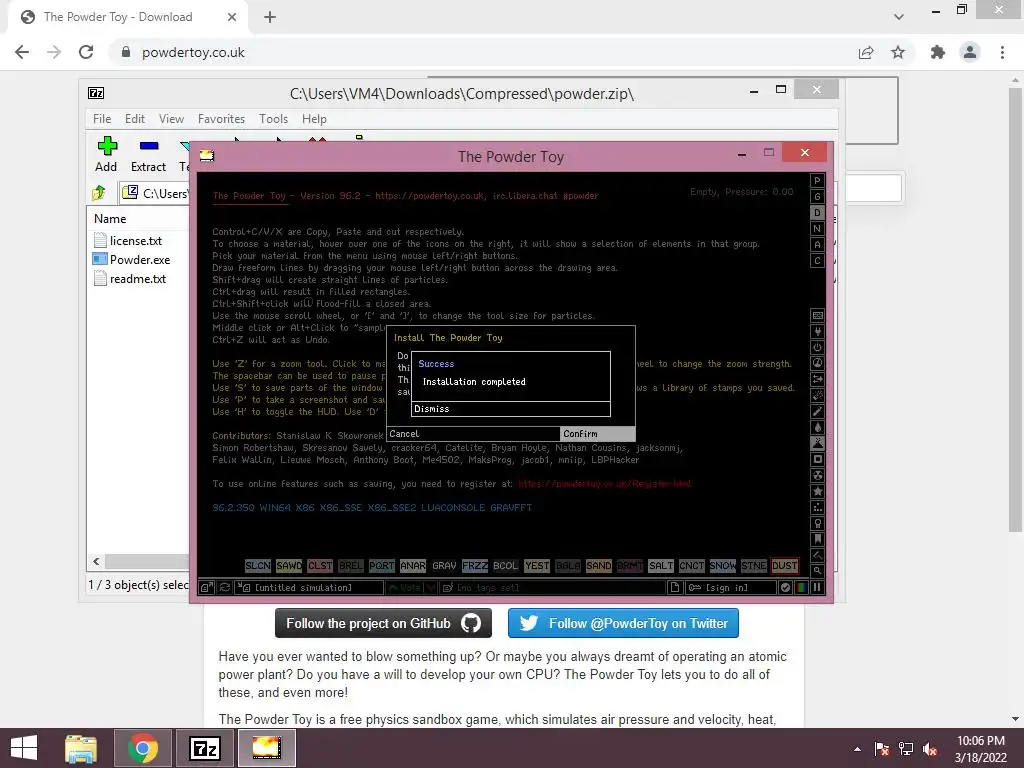Select the N display mode
1024x768 pixels.
(817, 229)
